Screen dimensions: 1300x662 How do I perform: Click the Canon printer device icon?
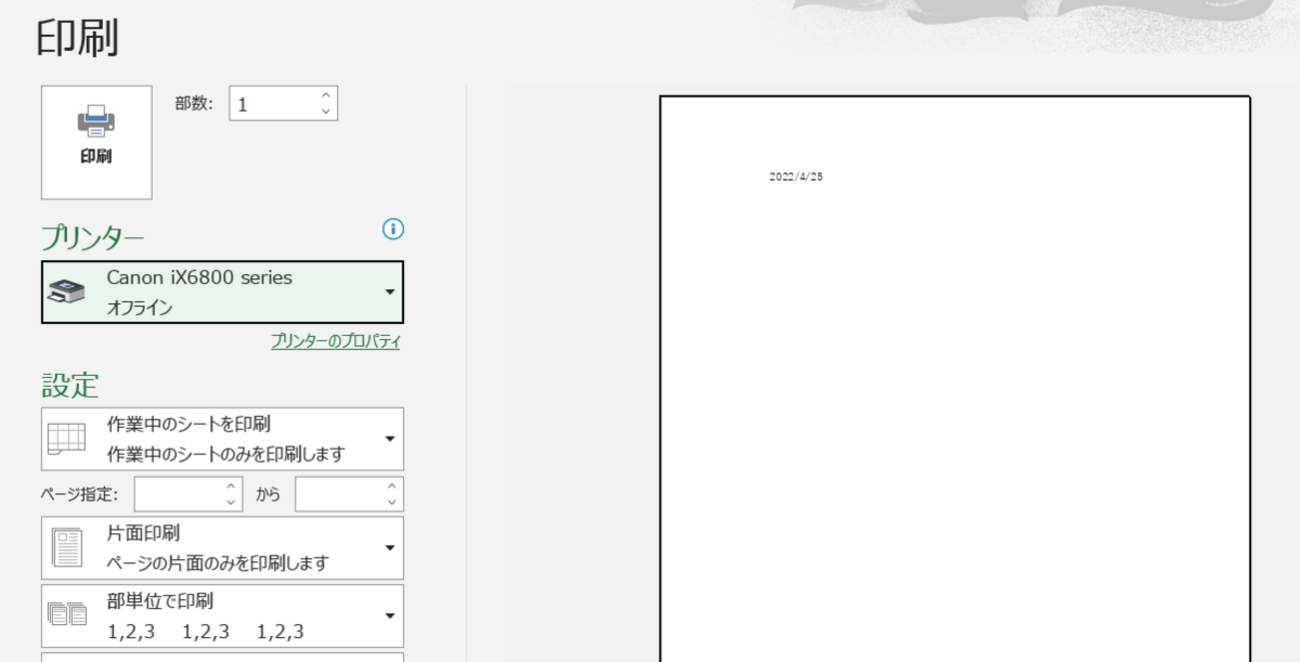[x=67, y=292]
